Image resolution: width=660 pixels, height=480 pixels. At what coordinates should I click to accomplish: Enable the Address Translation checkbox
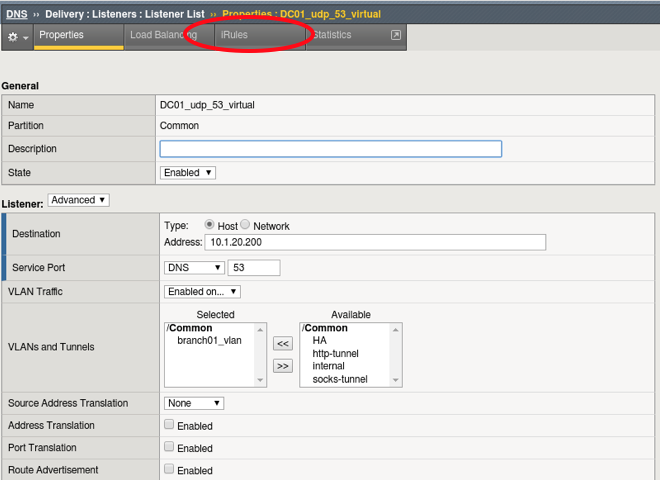(x=169, y=424)
